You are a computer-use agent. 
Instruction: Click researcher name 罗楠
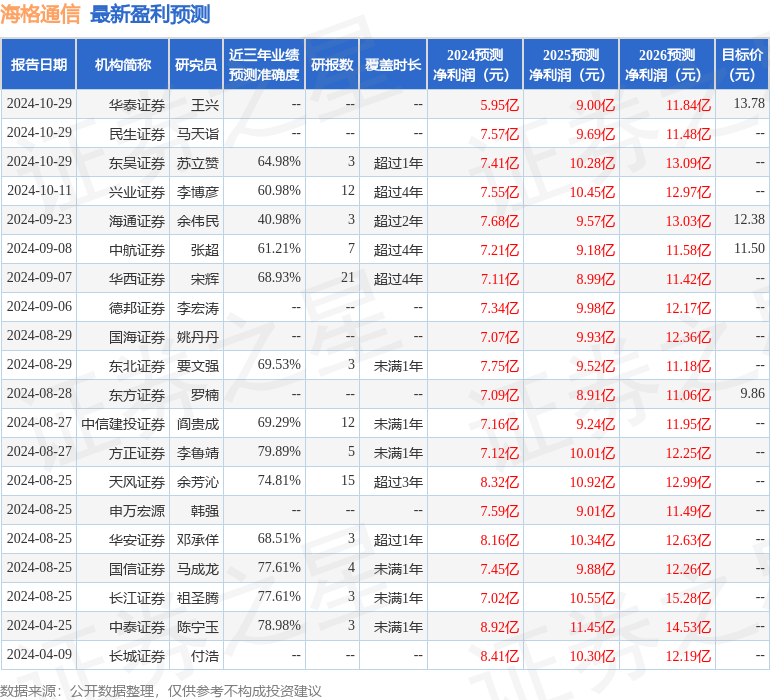click(x=205, y=395)
